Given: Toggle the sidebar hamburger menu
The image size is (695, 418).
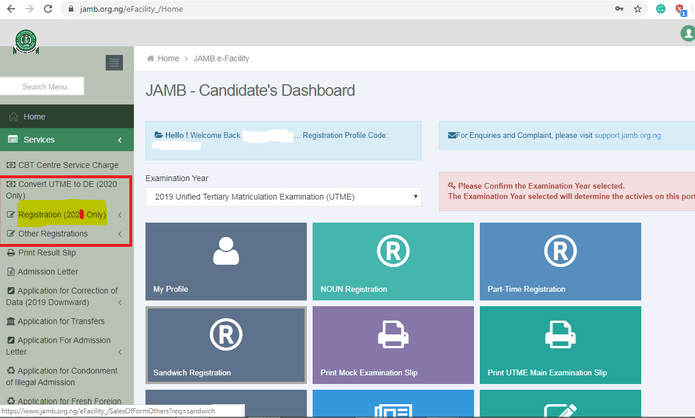Looking at the screenshot, I should click(114, 63).
